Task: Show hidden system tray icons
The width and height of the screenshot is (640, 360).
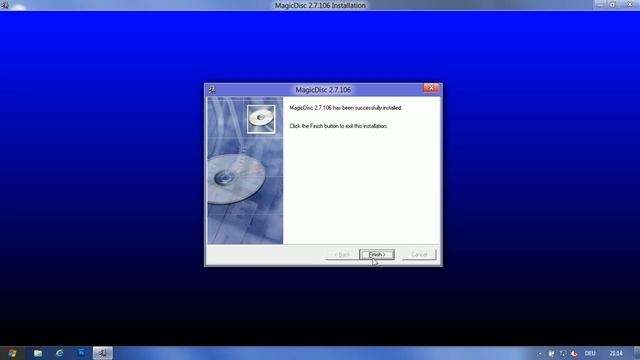Action: pos(540,353)
